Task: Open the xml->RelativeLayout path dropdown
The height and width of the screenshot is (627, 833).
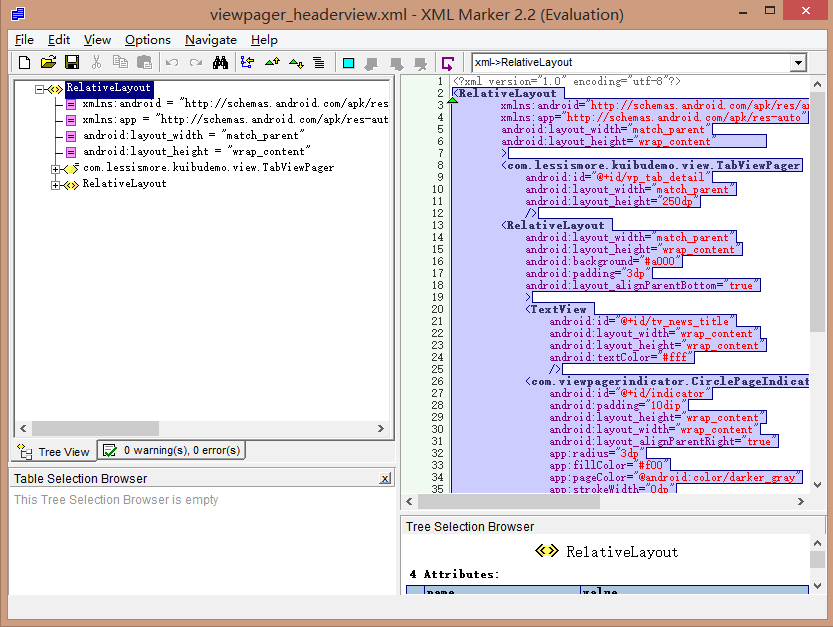Action: click(x=797, y=63)
